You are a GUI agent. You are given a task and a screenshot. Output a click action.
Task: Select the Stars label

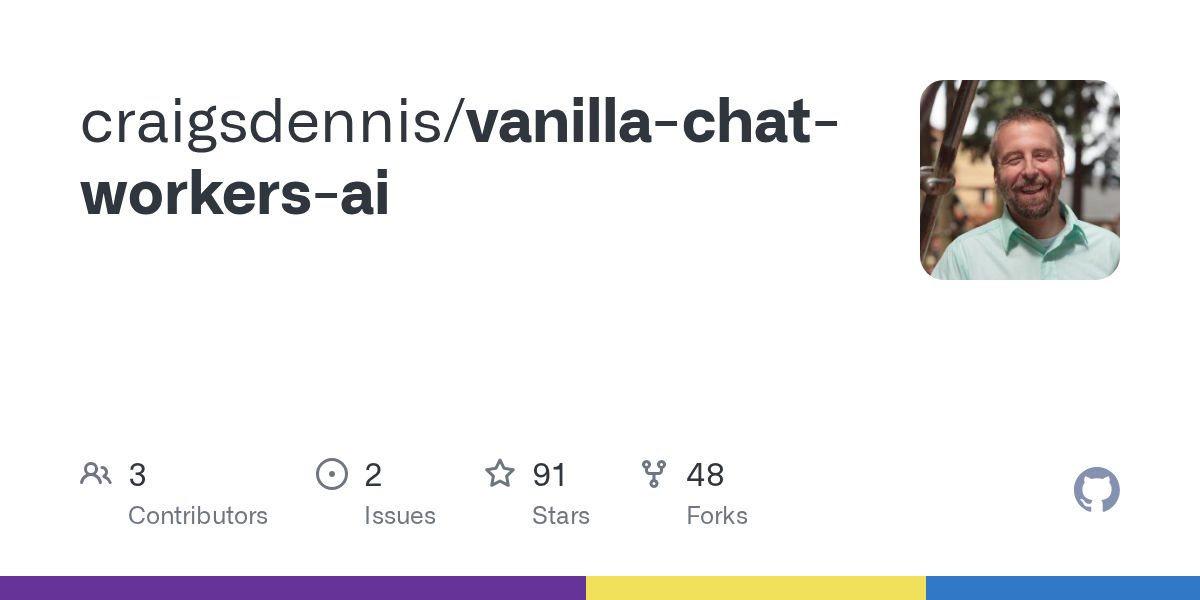point(561,516)
